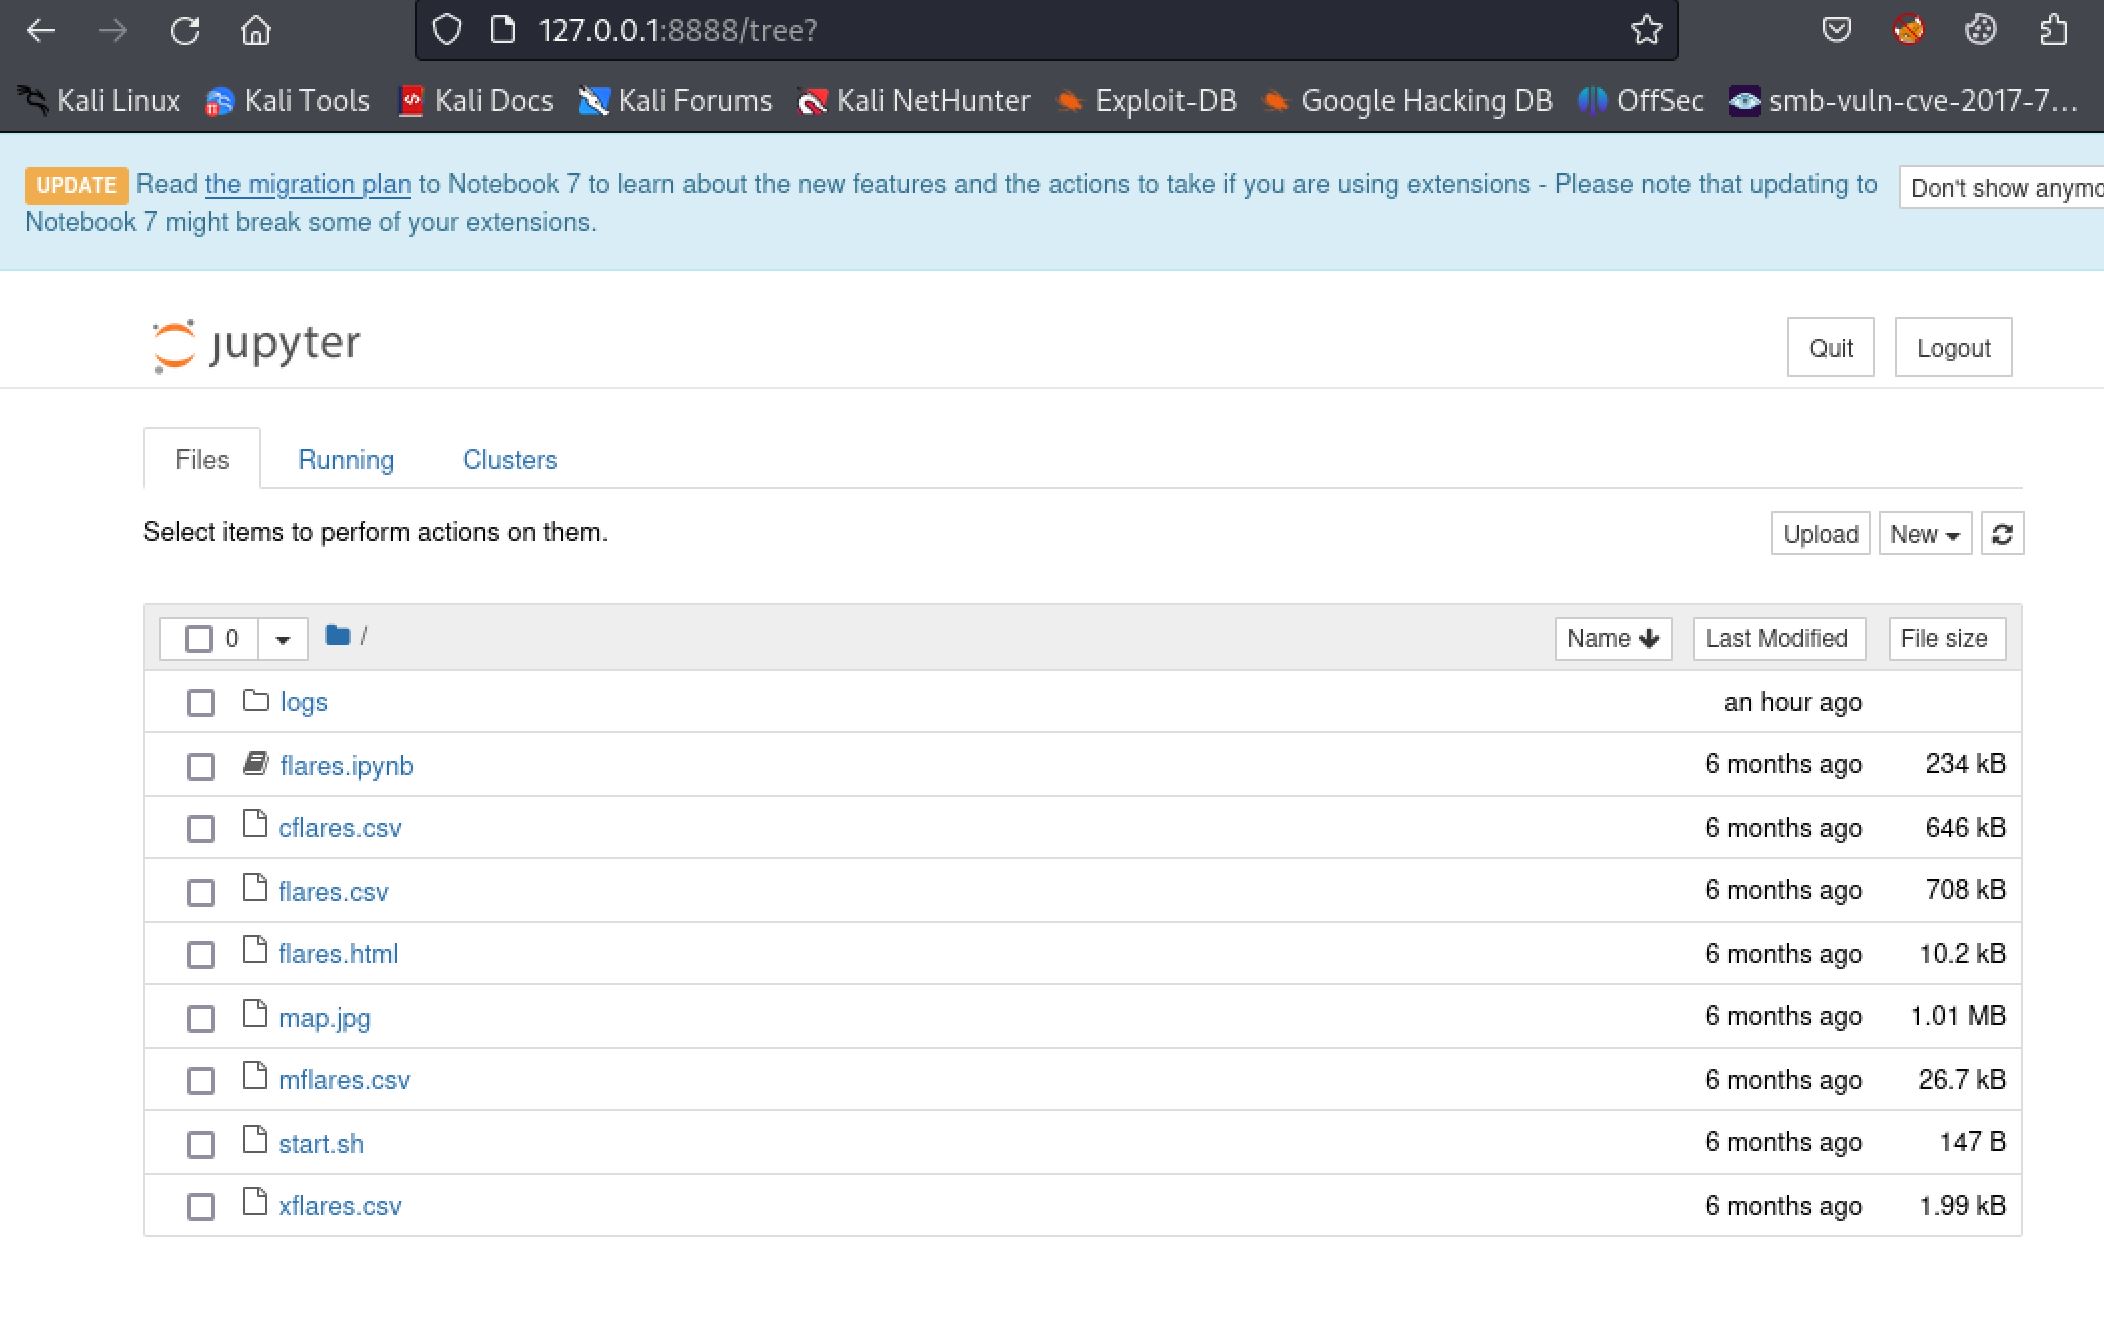
Task: Expand the New dropdown menu
Action: click(1924, 534)
